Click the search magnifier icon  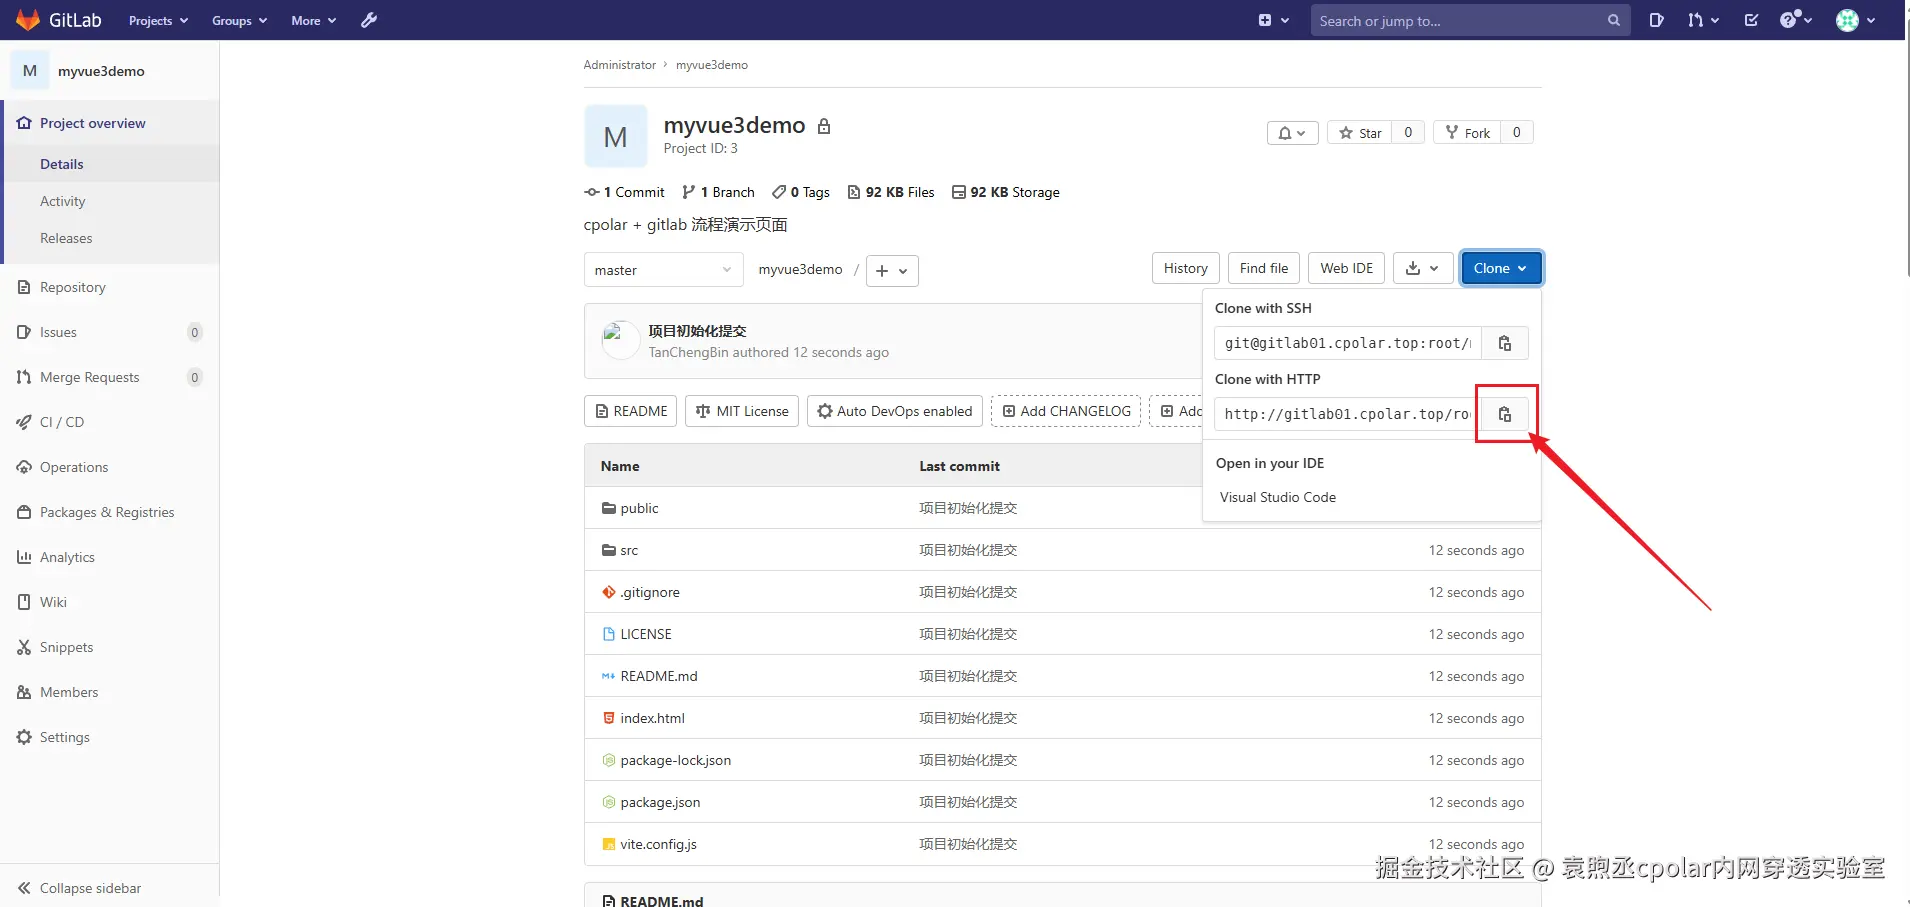tap(1613, 20)
